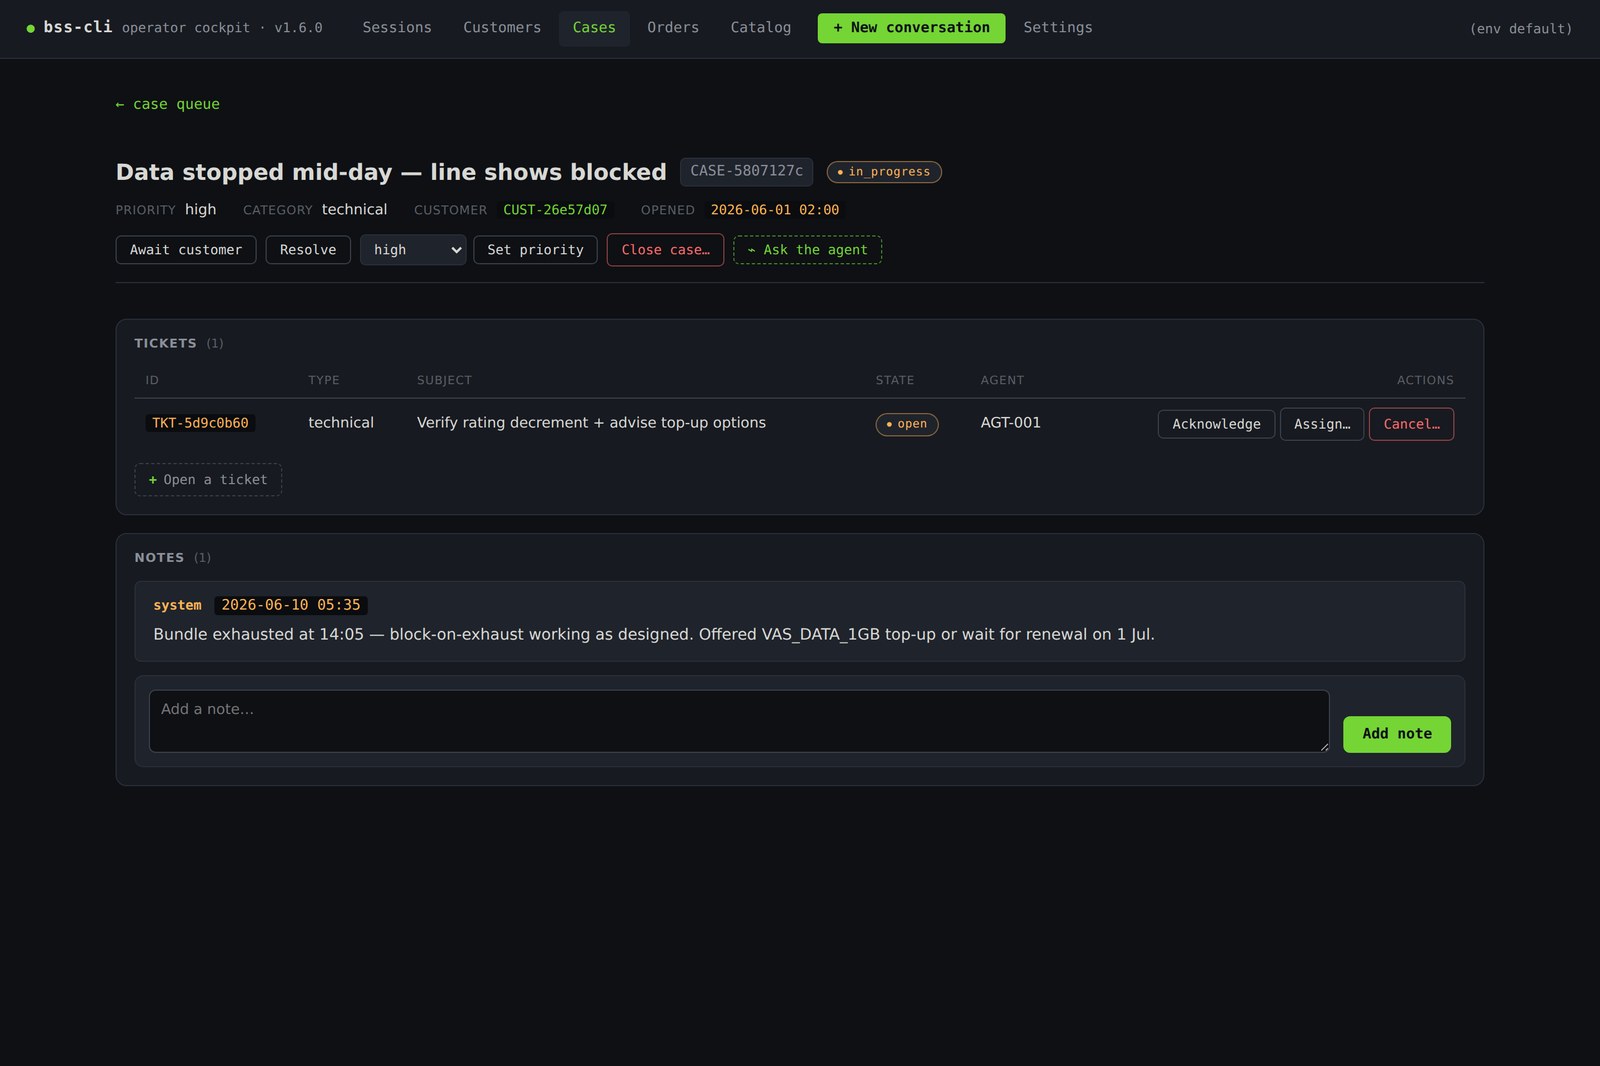Open Settings in top navigation
Image resolution: width=1600 pixels, height=1066 pixels.
[1058, 28]
